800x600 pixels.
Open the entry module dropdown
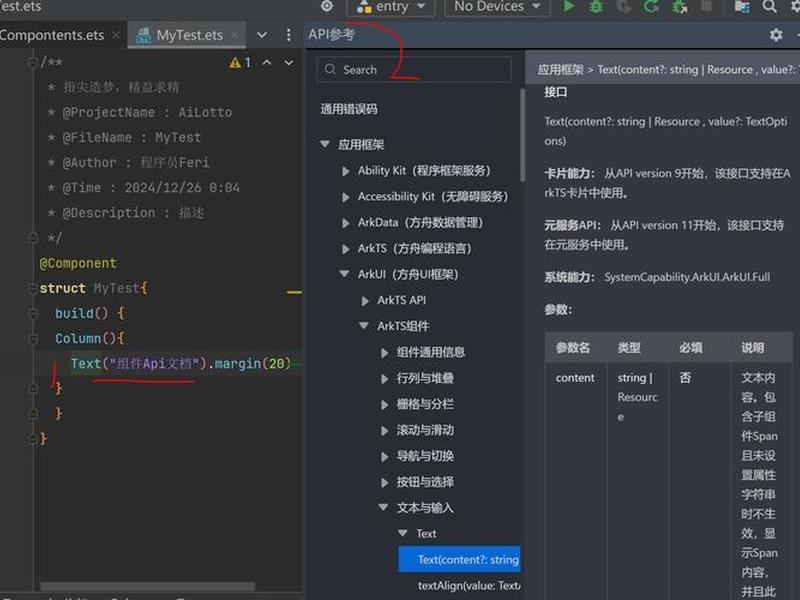[x=391, y=7]
